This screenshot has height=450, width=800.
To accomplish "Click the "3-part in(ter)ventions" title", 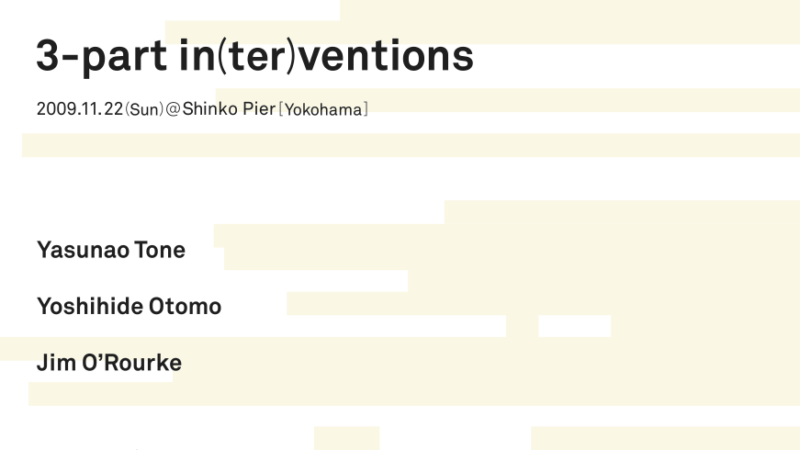I will coord(255,56).
